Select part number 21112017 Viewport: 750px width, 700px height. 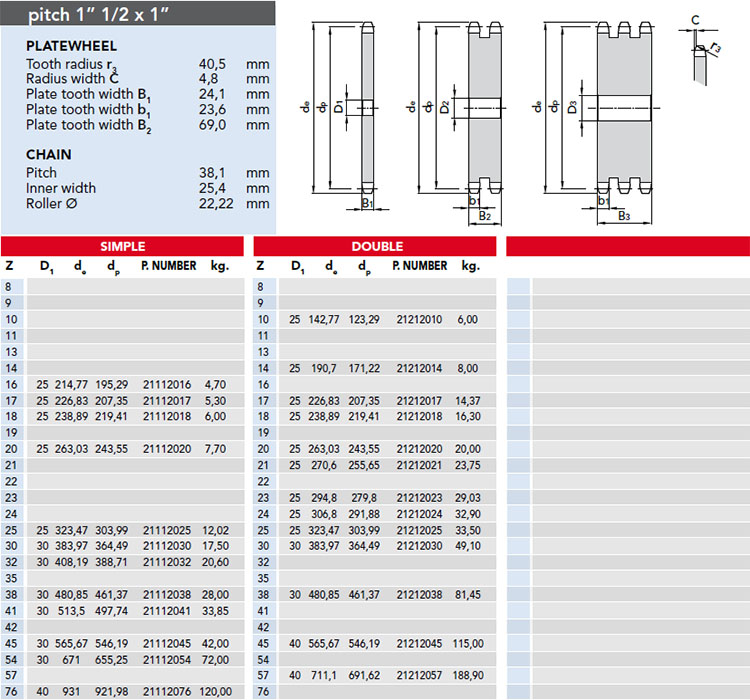click(167, 400)
